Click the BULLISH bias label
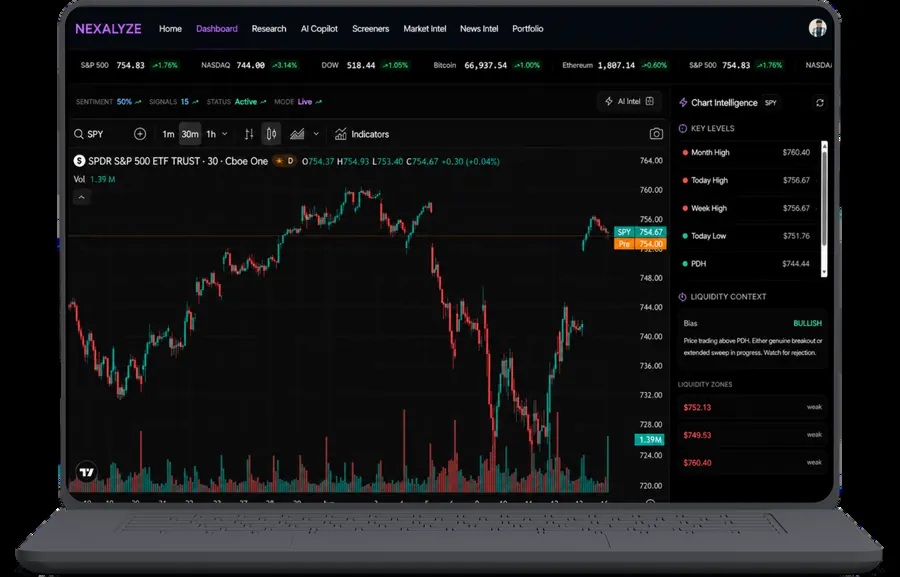 807,323
